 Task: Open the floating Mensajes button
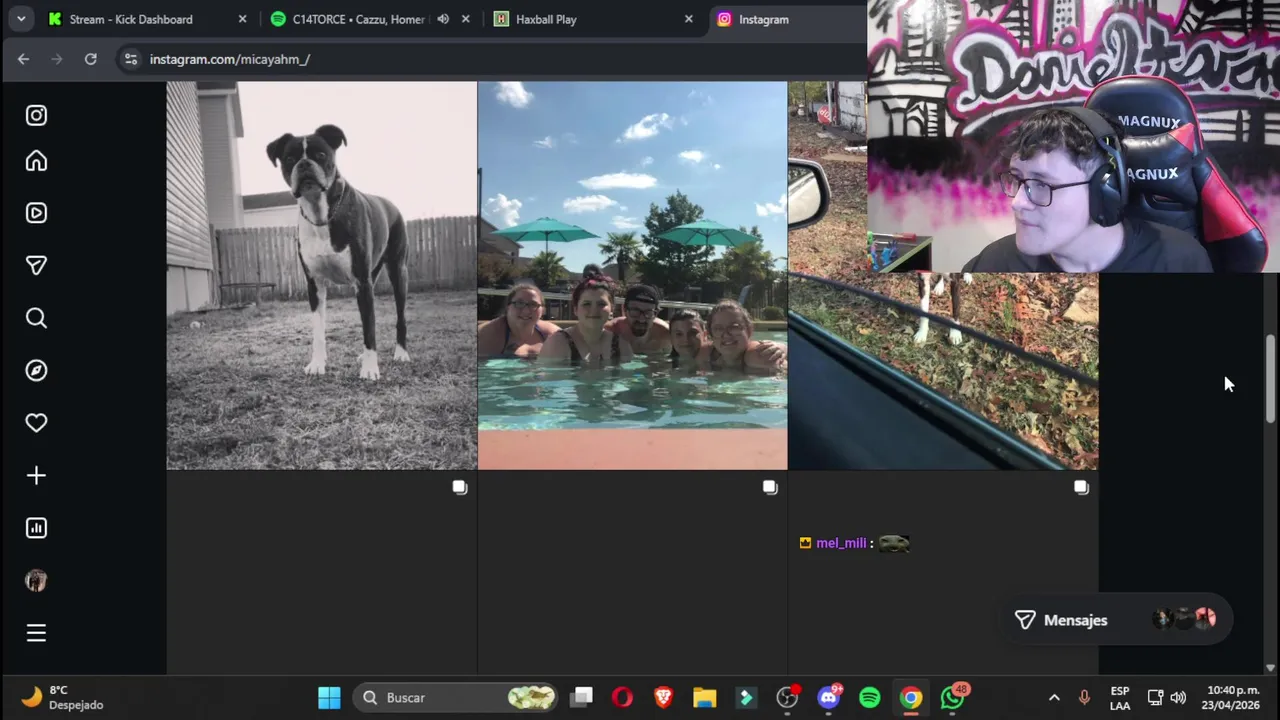(1115, 620)
